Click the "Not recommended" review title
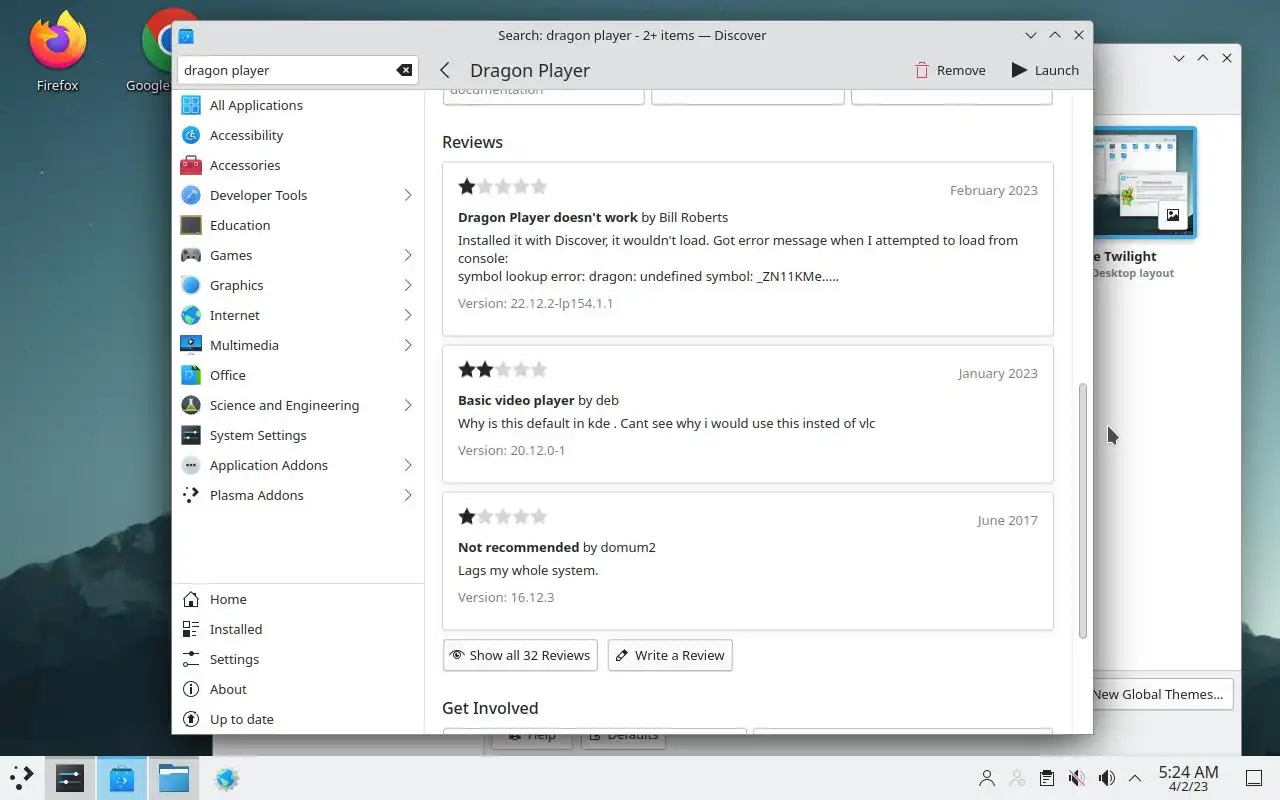Viewport: 1280px width, 800px height. tap(518, 547)
